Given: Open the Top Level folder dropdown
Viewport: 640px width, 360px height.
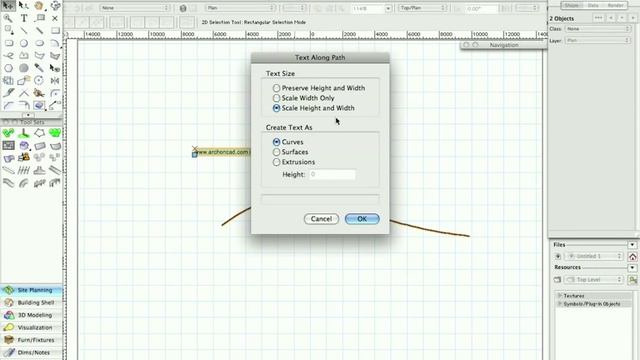Looking at the screenshot, I should pyautogui.click(x=594, y=280).
